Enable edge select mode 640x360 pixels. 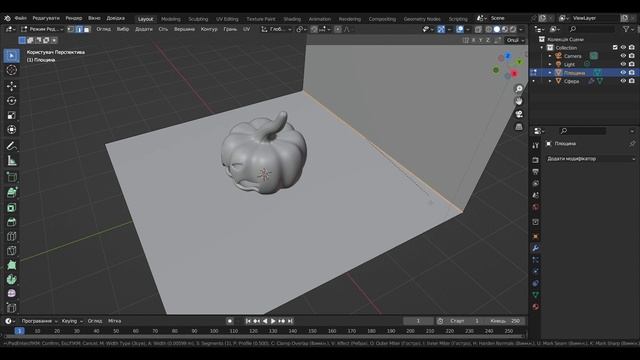click(x=79, y=29)
